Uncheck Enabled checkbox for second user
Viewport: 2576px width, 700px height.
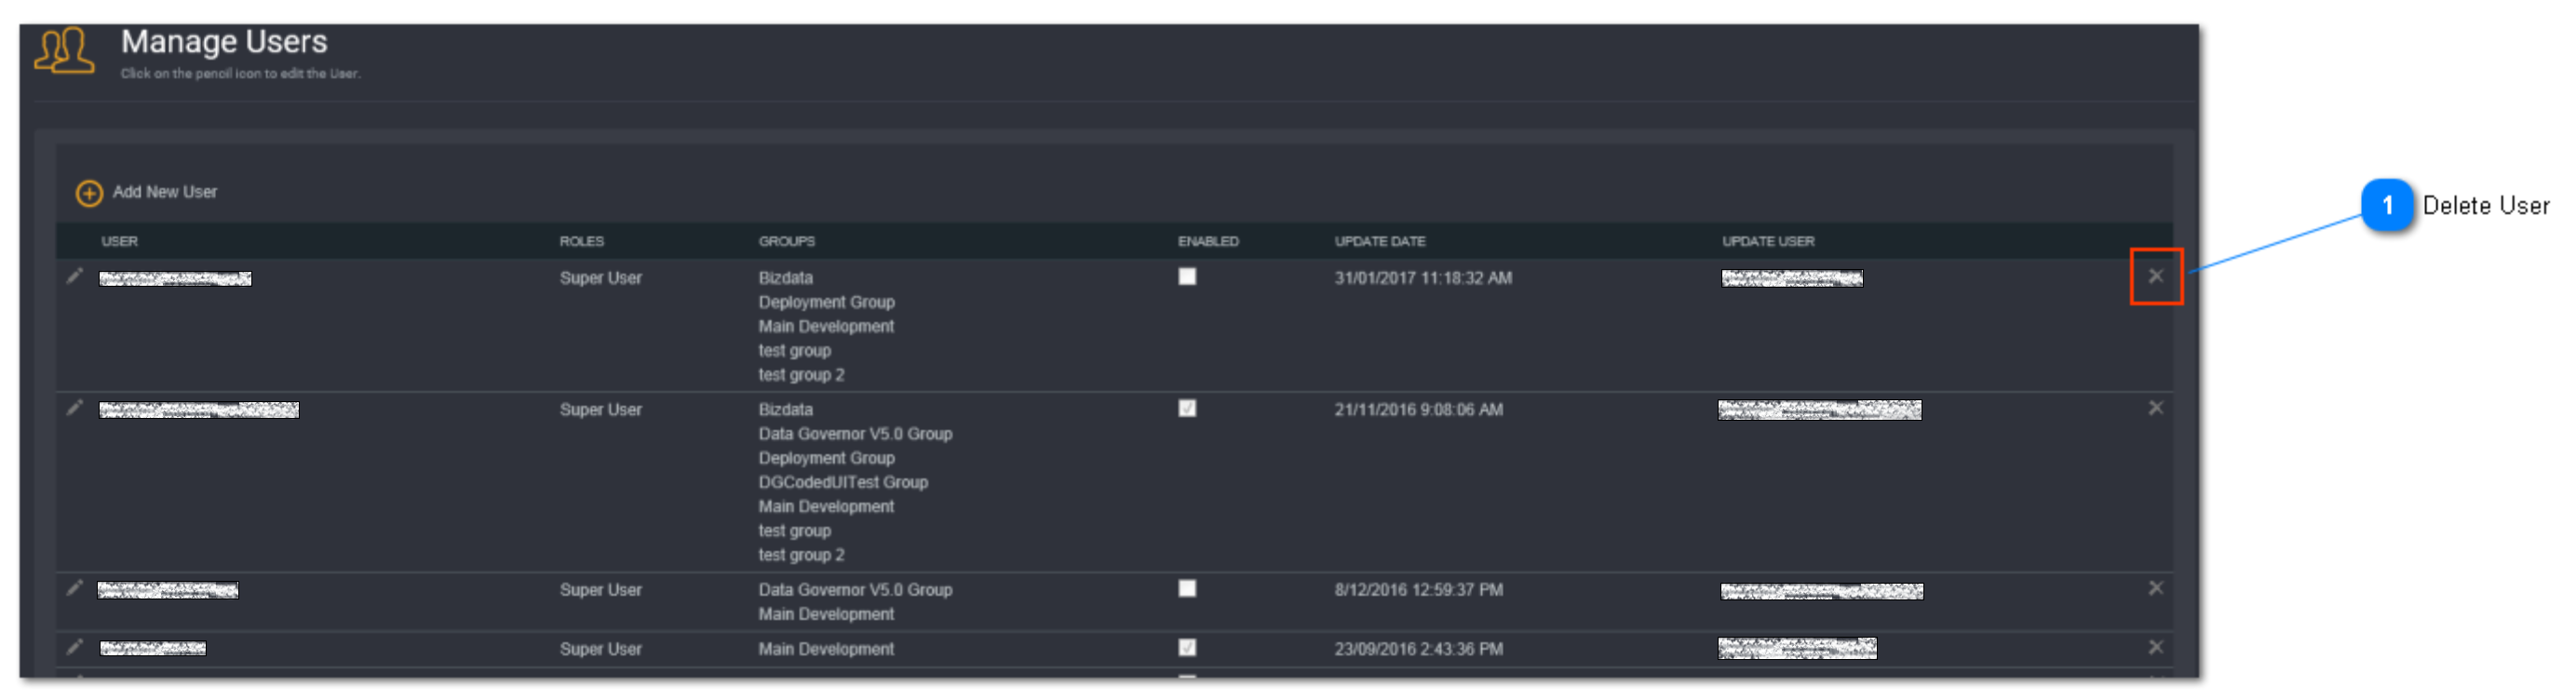pos(1187,408)
